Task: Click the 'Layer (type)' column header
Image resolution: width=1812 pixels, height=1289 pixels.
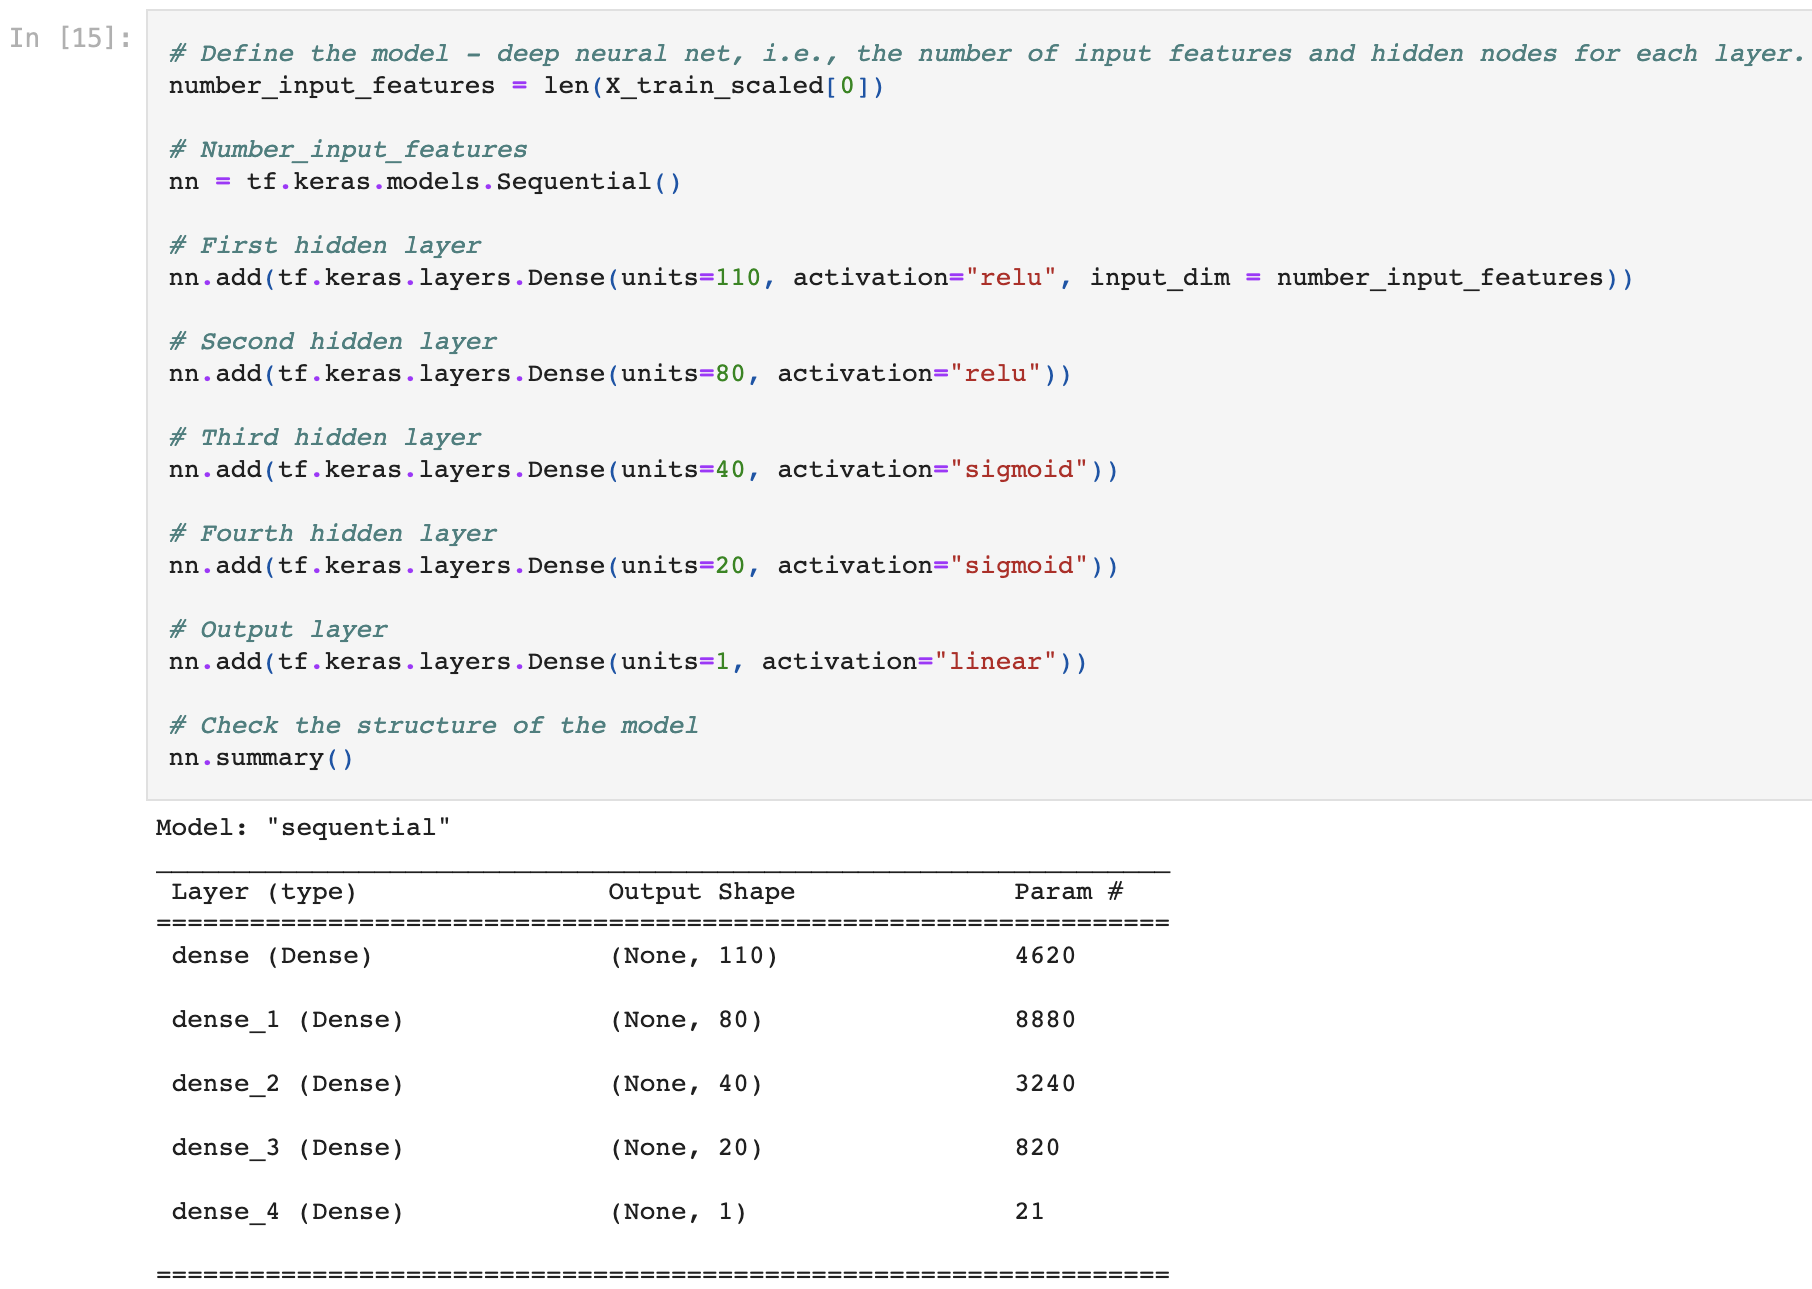Action: click(264, 892)
